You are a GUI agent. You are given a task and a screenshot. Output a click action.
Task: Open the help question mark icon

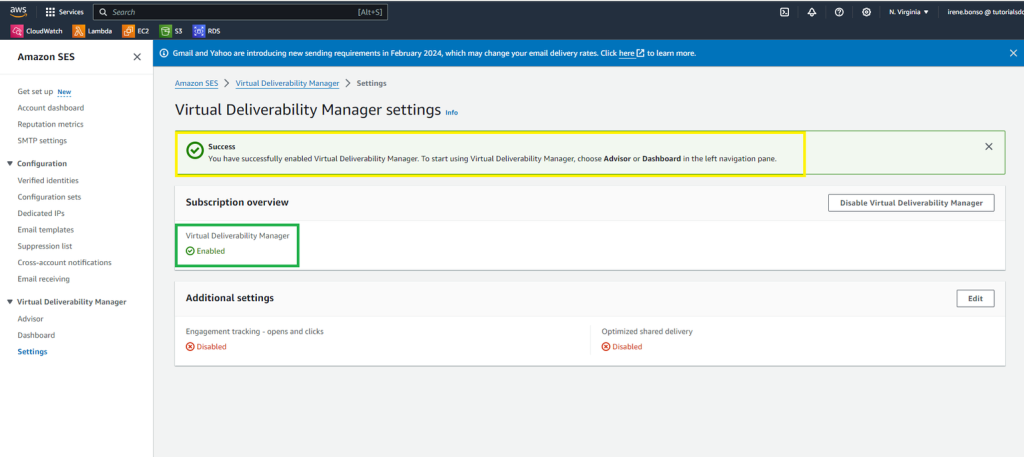pyautogui.click(x=839, y=12)
